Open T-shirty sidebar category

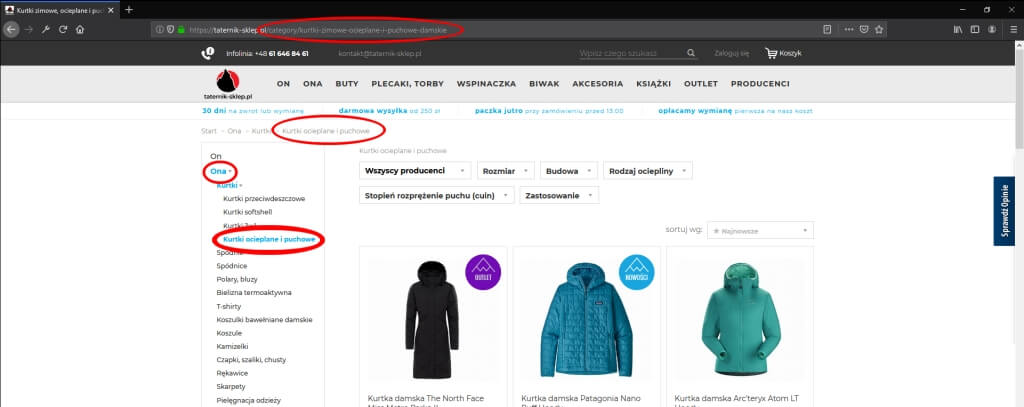(x=228, y=306)
